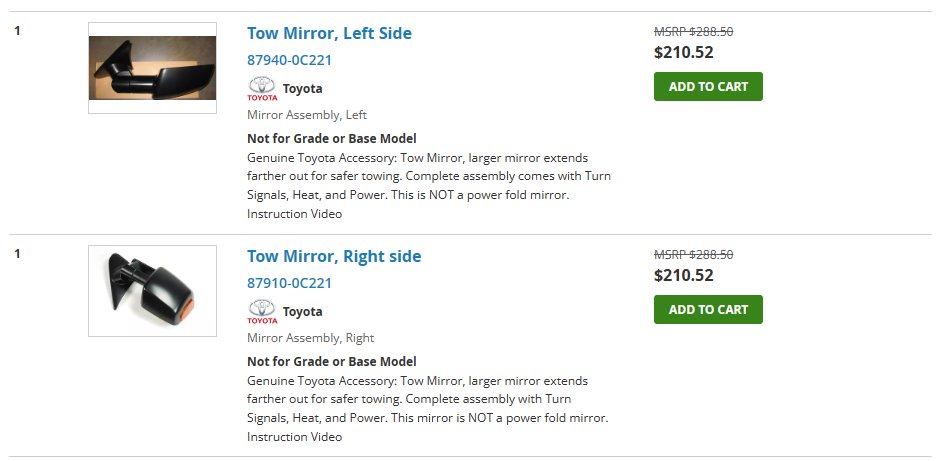Click the struck-through MSRP for the left mirror

(693, 32)
